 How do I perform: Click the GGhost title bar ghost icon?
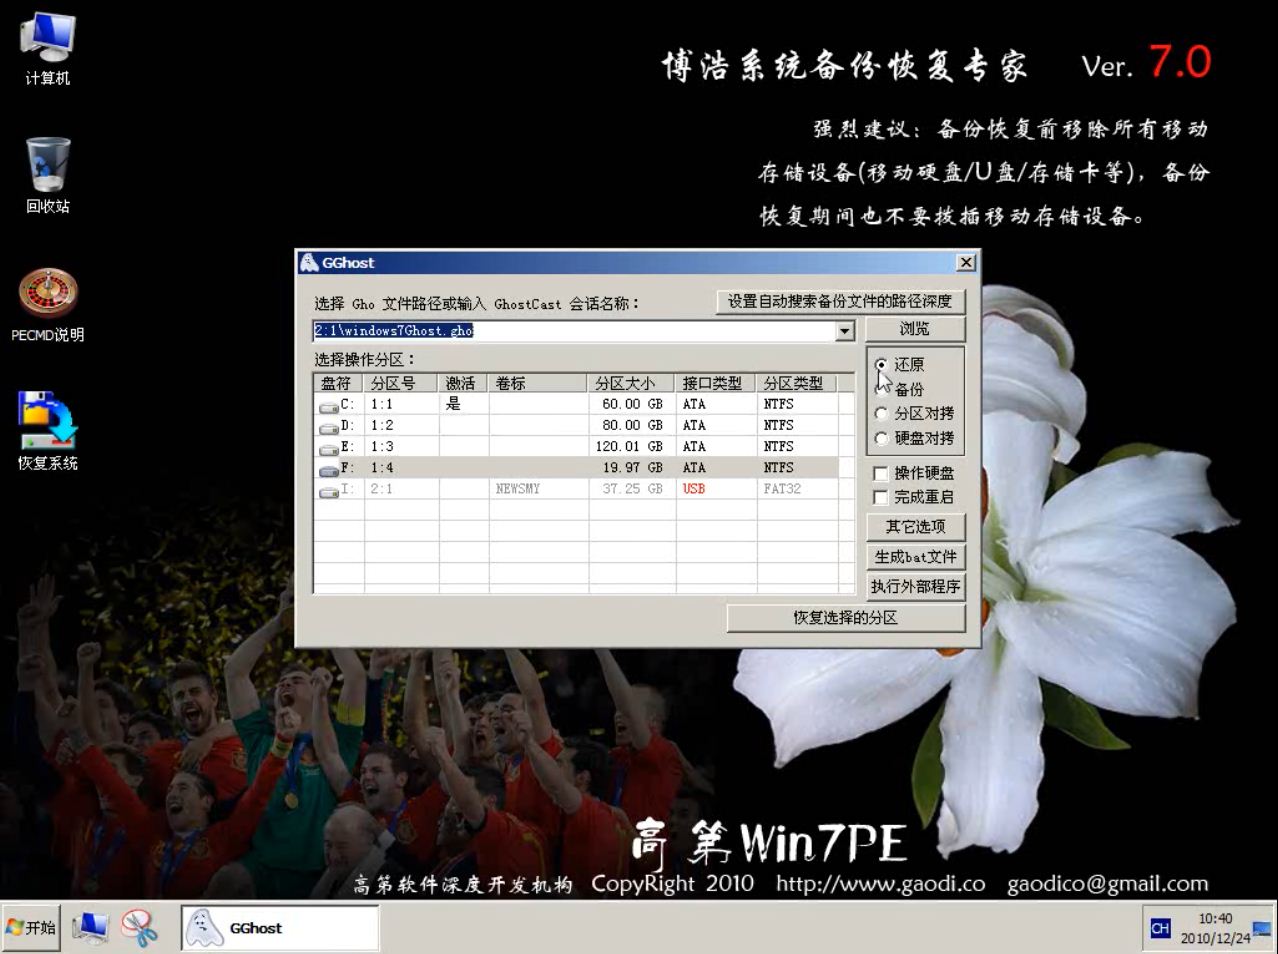pos(309,262)
